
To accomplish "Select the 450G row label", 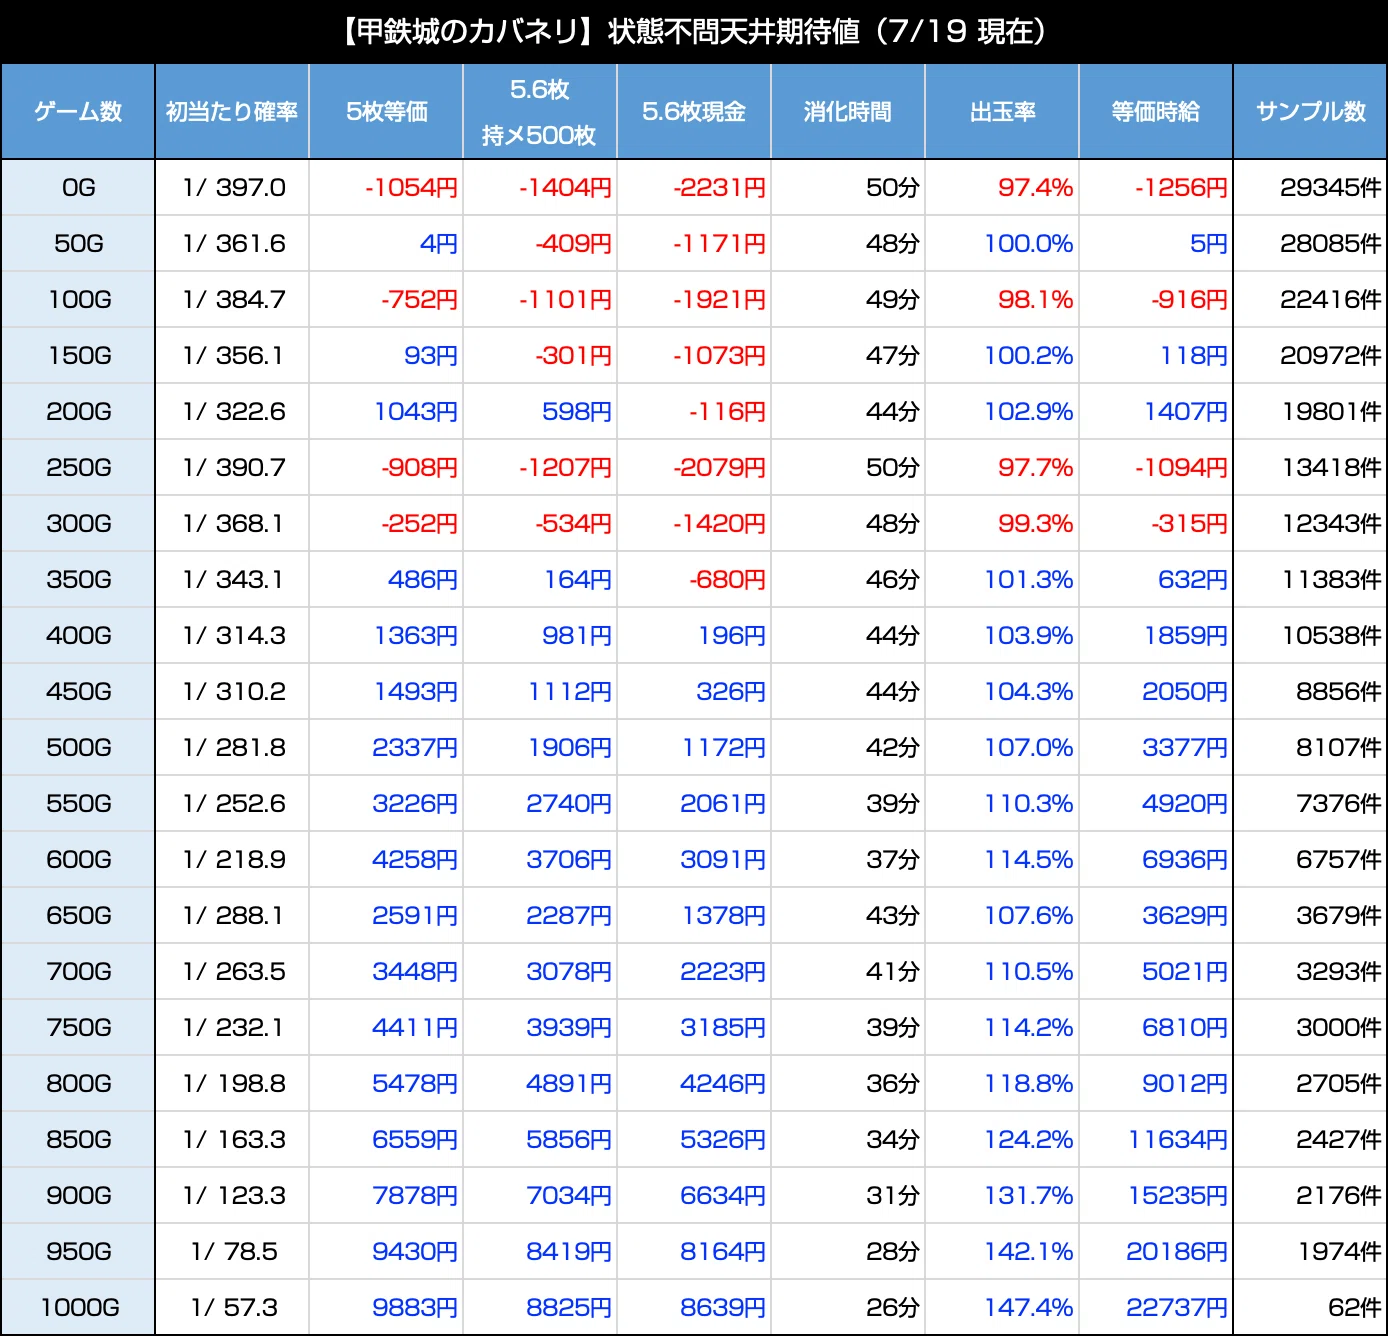I will [x=78, y=691].
